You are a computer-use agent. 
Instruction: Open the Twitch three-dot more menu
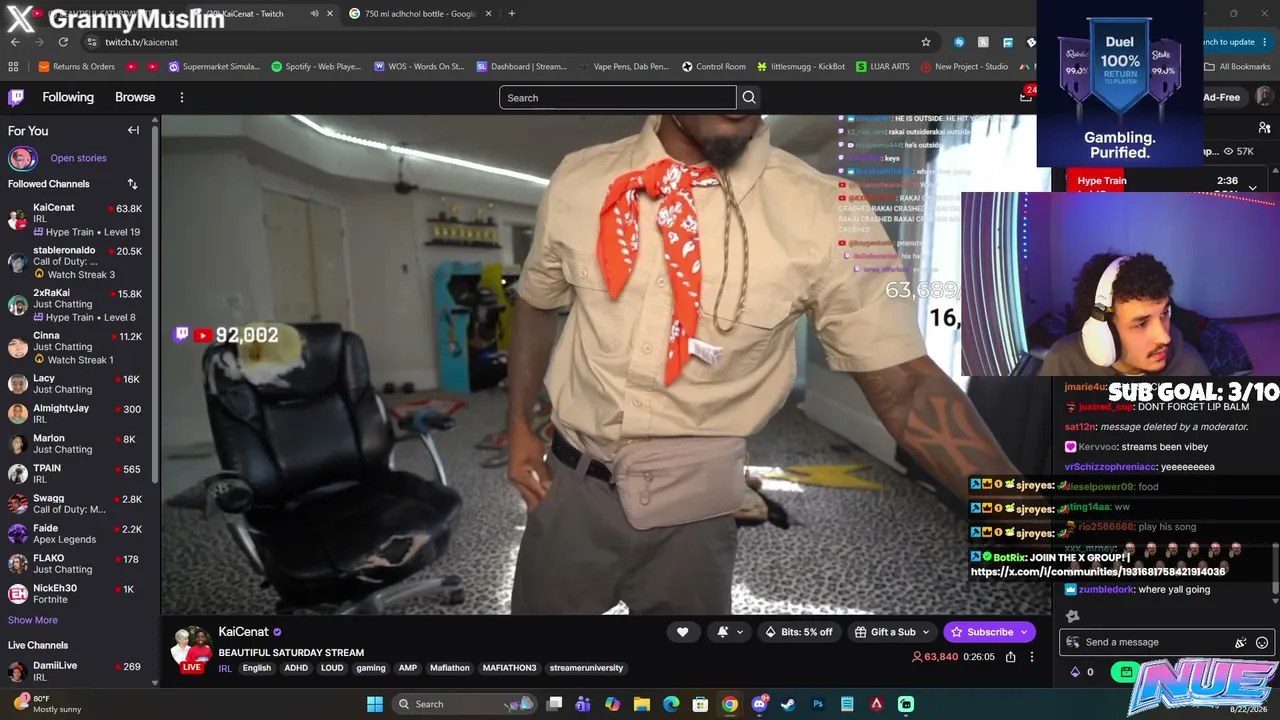click(182, 97)
